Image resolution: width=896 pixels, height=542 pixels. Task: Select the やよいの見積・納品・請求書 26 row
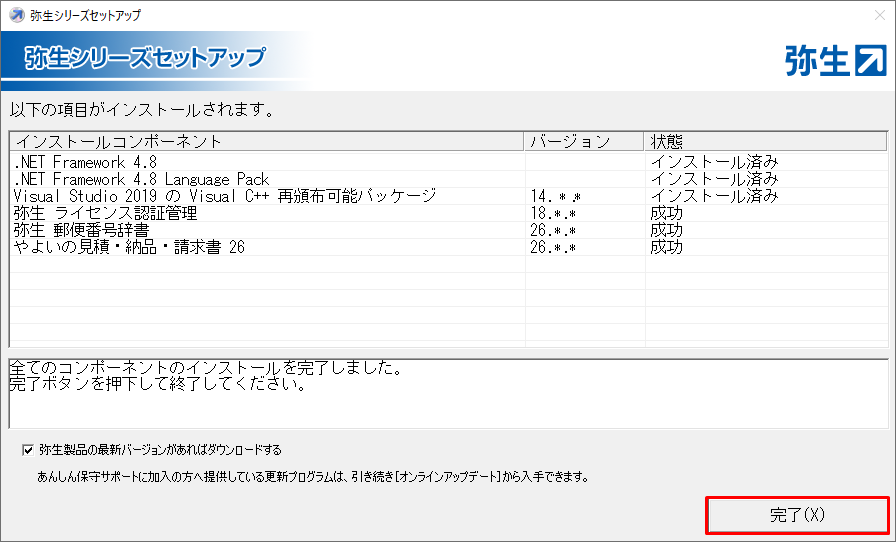(129, 247)
